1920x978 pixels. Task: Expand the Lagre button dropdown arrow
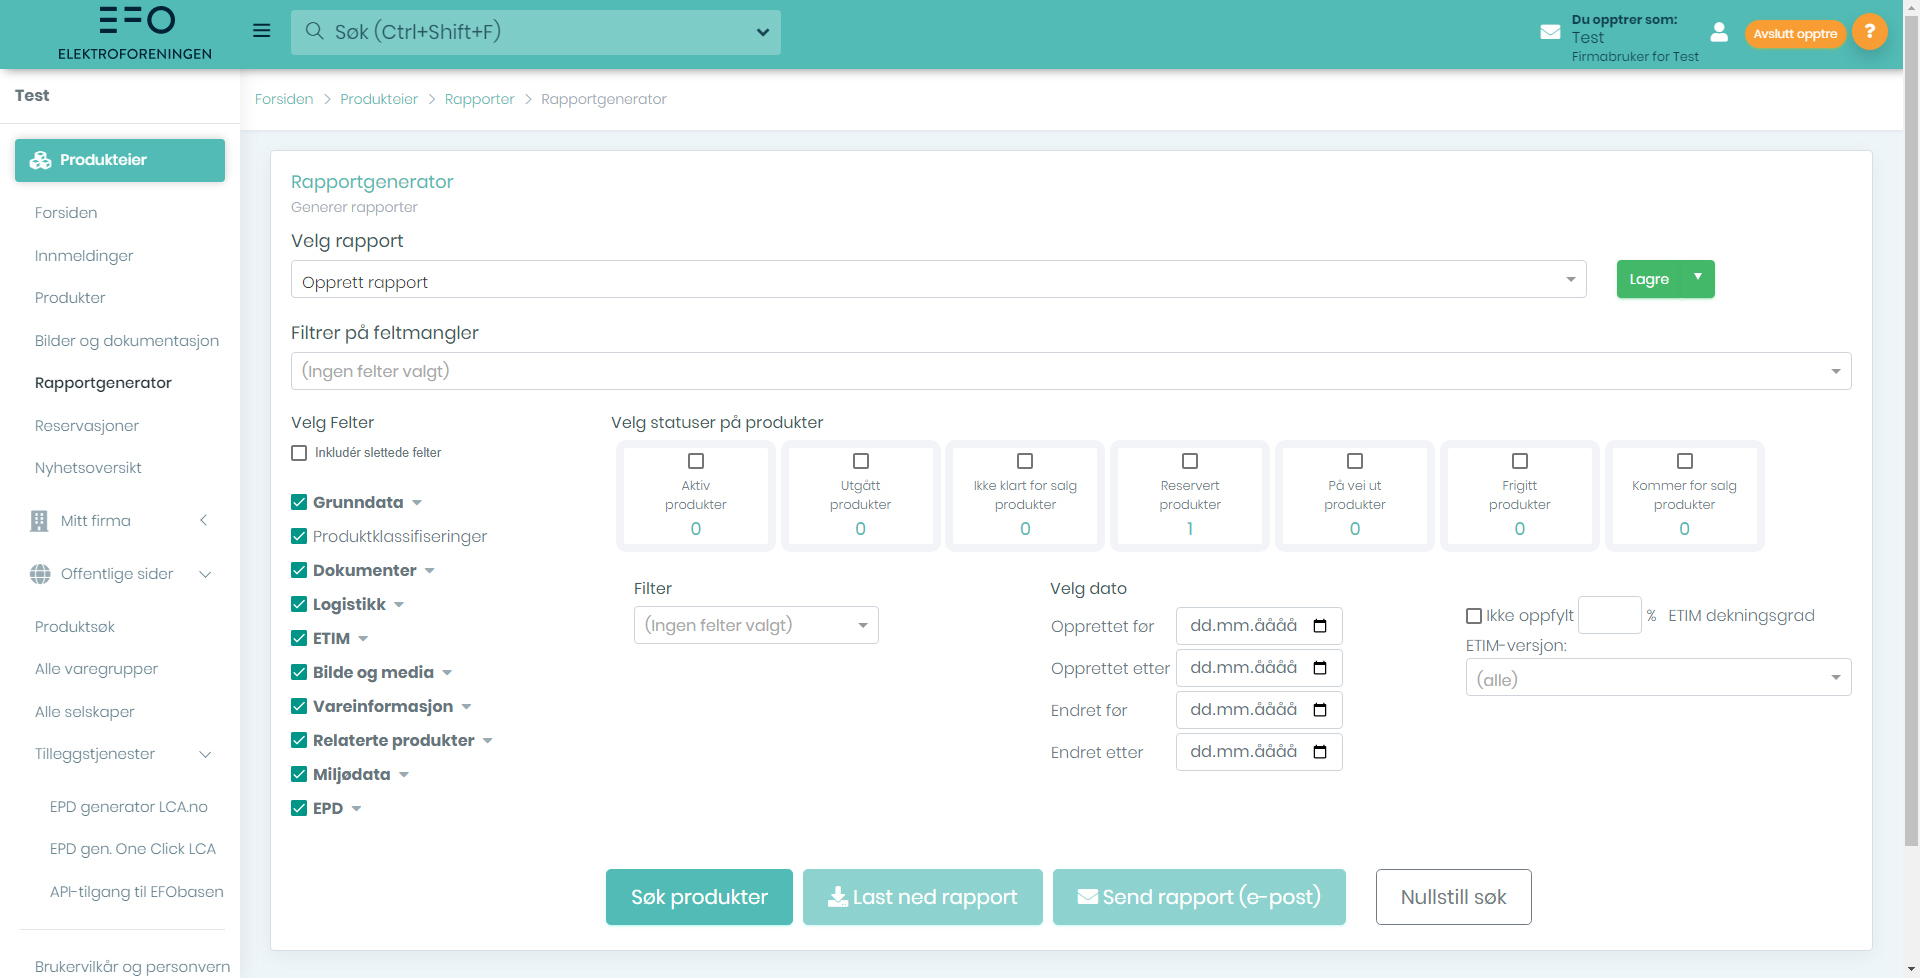[1698, 278]
